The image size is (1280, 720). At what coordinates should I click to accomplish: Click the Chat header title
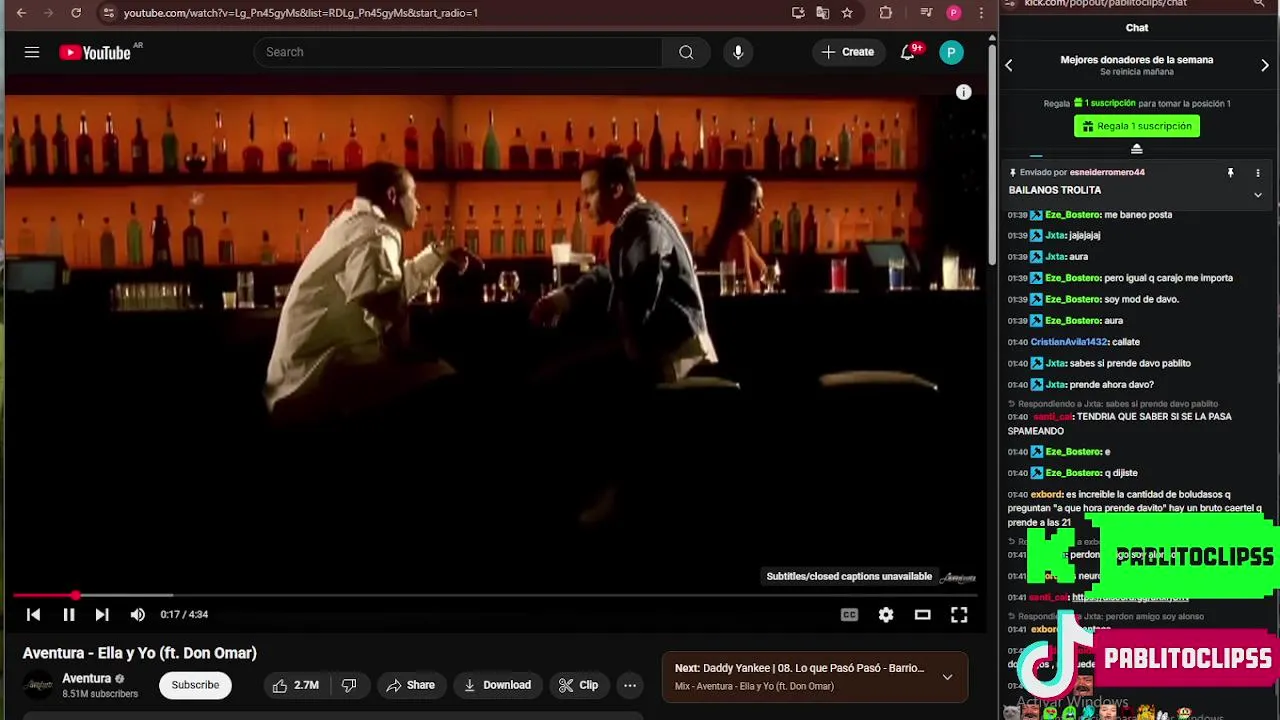[1137, 28]
